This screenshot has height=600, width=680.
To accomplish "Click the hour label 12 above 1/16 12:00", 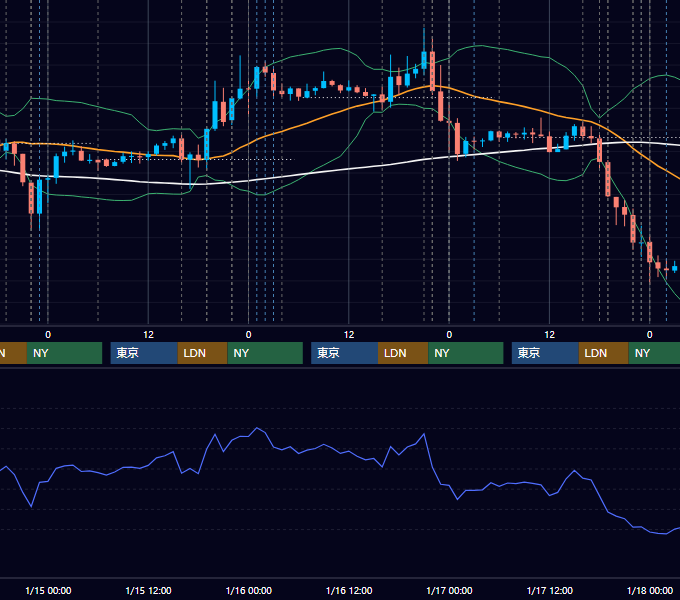I will [x=349, y=335].
